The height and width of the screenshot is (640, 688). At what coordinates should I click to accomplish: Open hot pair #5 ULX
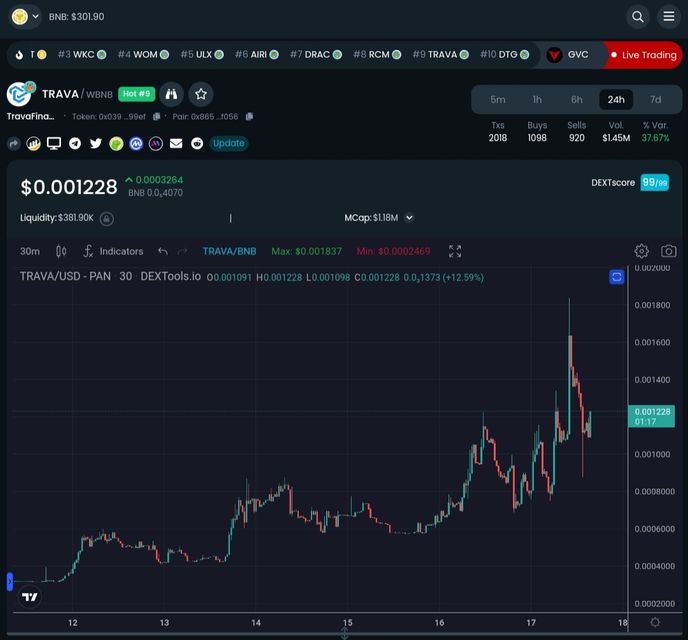pyautogui.click(x=202, y=54)
